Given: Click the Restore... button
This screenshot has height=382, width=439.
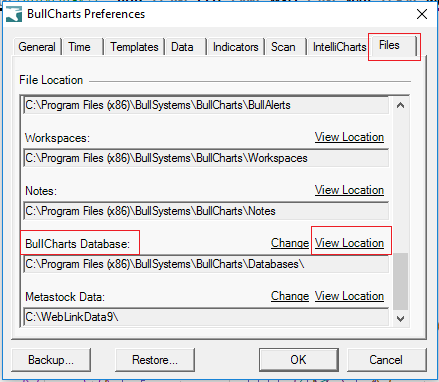Looking at the screenshot, I should click(155, 360).
